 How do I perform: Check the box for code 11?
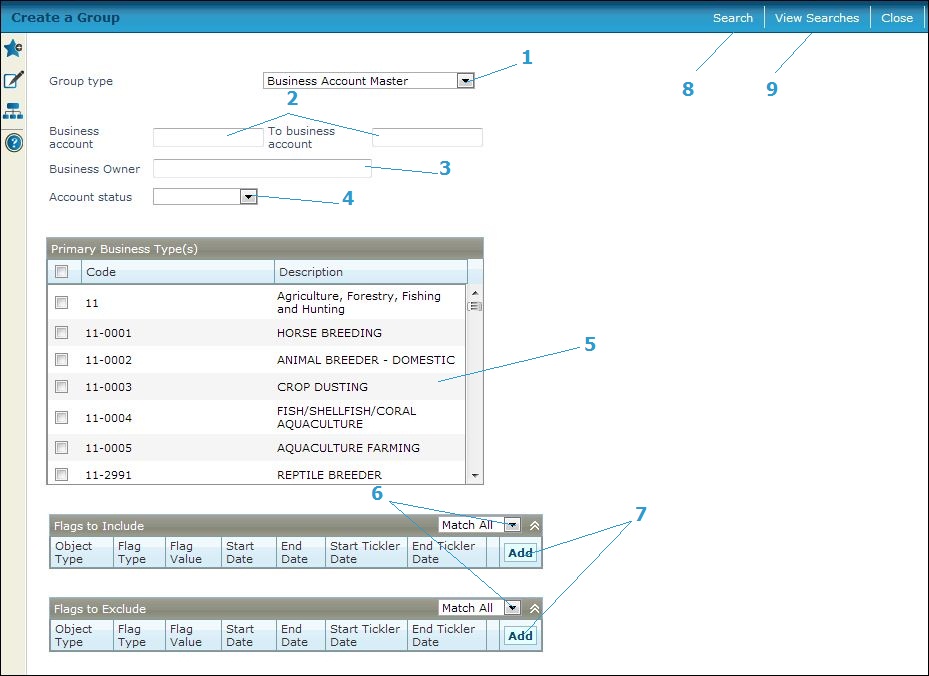[x=61, y=303]
